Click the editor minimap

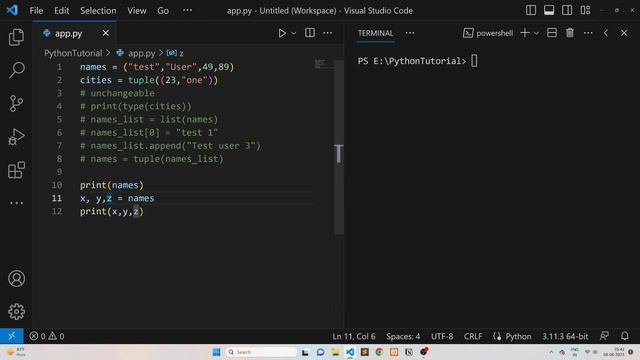coord(324,64)
